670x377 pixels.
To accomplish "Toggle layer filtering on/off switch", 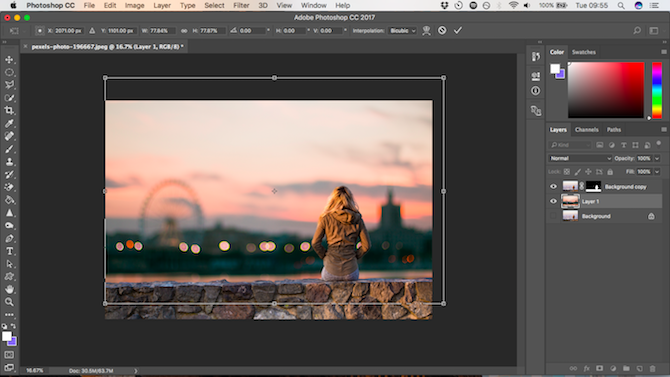I will tap(658, 144).
